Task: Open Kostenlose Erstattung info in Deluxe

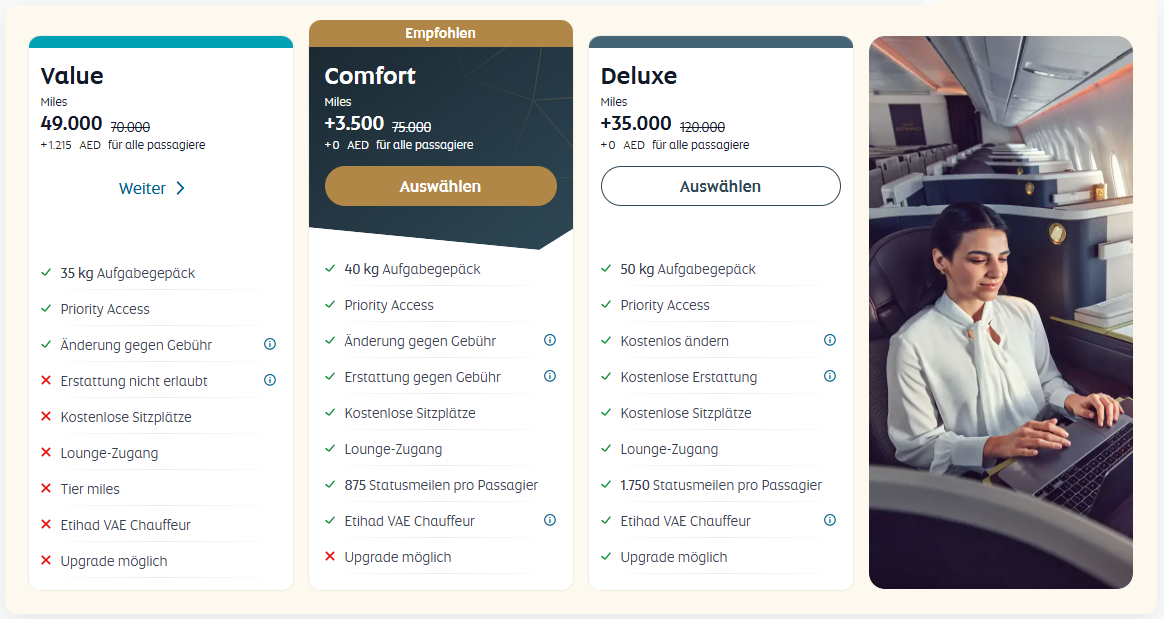Action: tap(829, 376)
